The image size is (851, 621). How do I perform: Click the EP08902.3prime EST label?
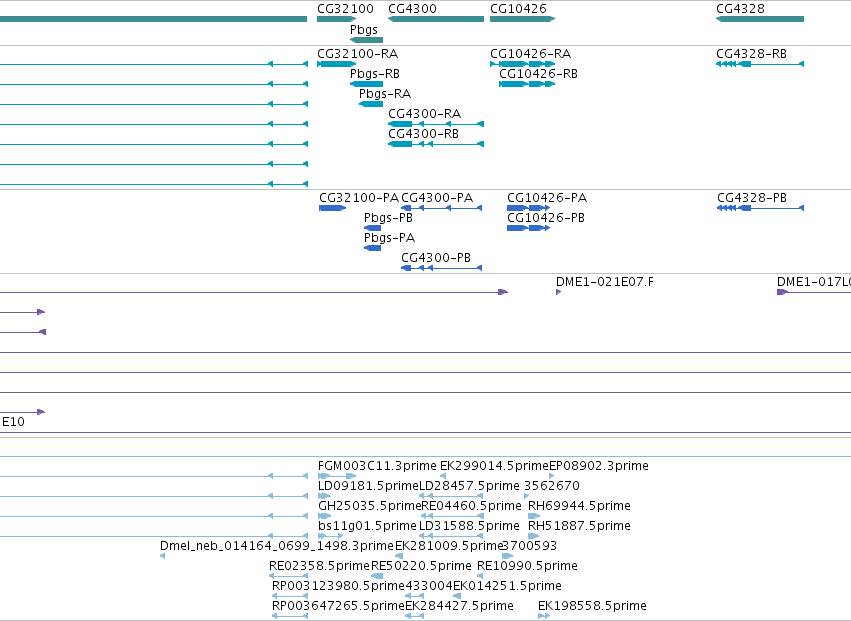click(x=599, y=466)
